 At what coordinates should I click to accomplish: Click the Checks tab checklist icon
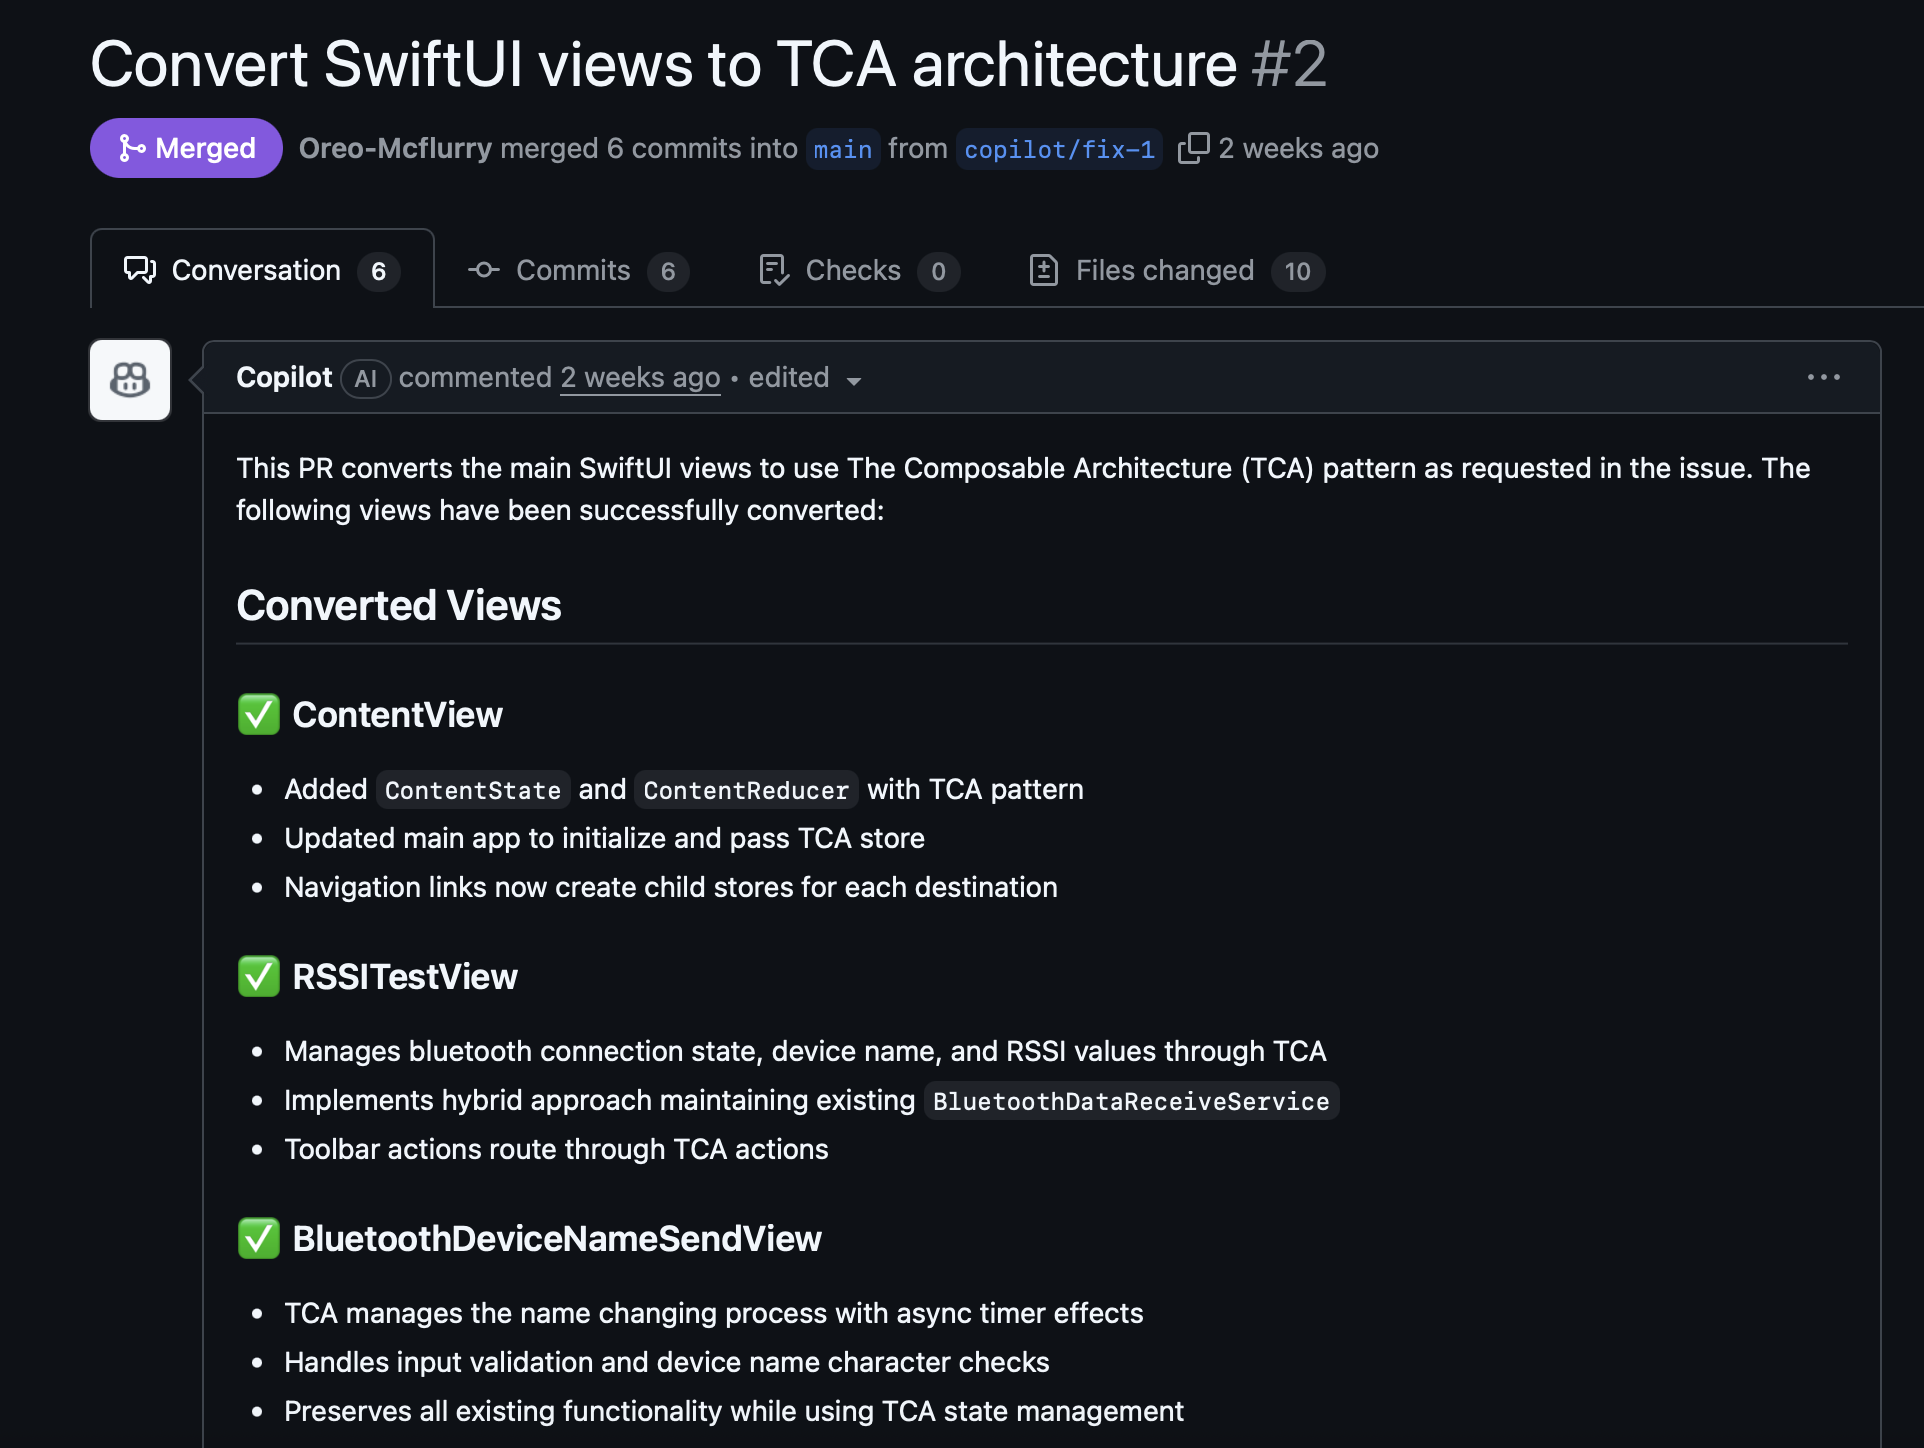click(x=774, y=270)
